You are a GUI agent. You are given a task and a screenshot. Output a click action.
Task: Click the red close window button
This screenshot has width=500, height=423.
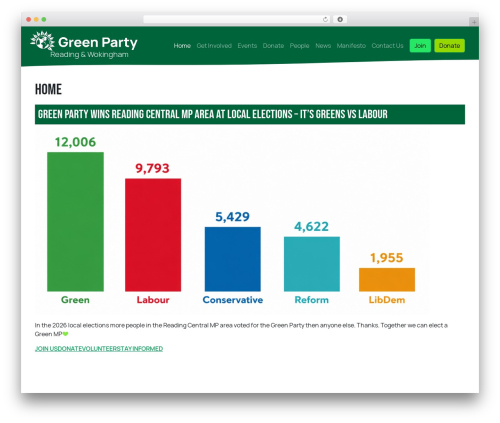click(29, 19)
